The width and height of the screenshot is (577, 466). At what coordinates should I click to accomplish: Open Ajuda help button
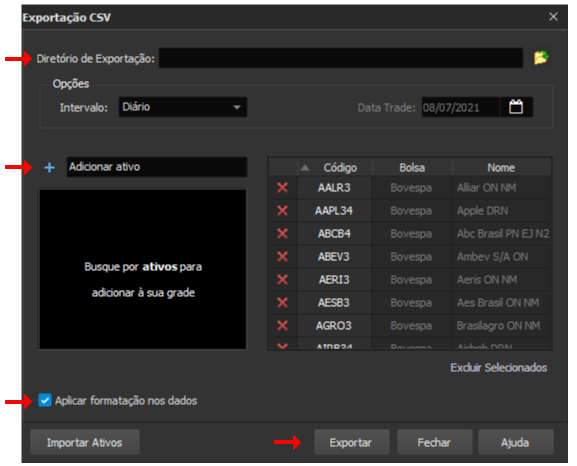click(515, 442)
